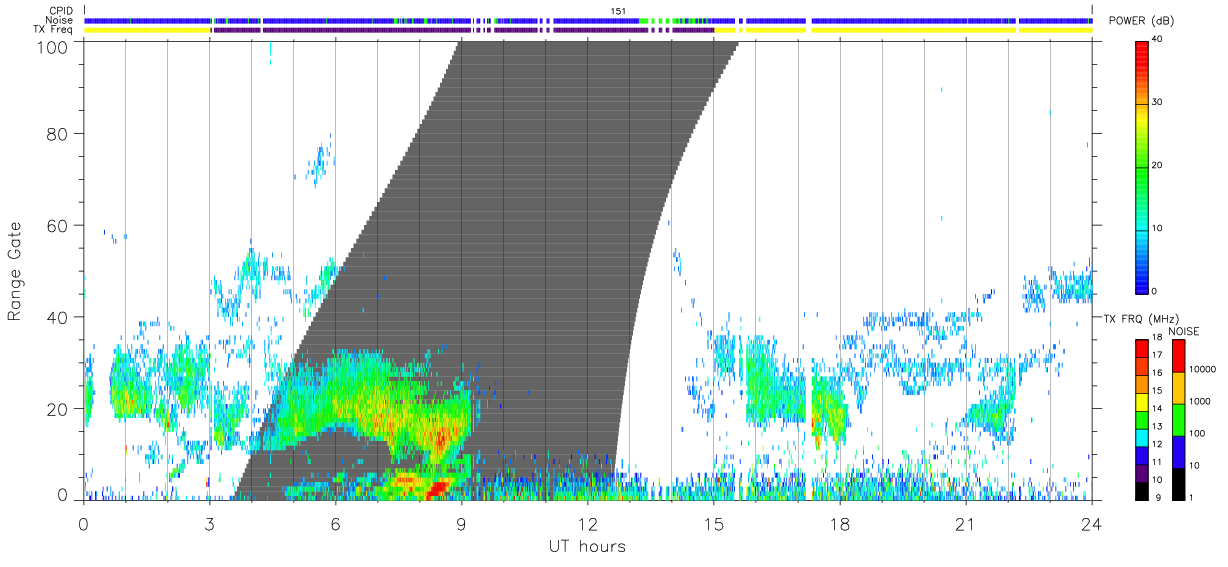The height and width of the screenshot is (567, 1228).
Task: Click the 6 tick on UT hours axis
Action: click(336, 522)
